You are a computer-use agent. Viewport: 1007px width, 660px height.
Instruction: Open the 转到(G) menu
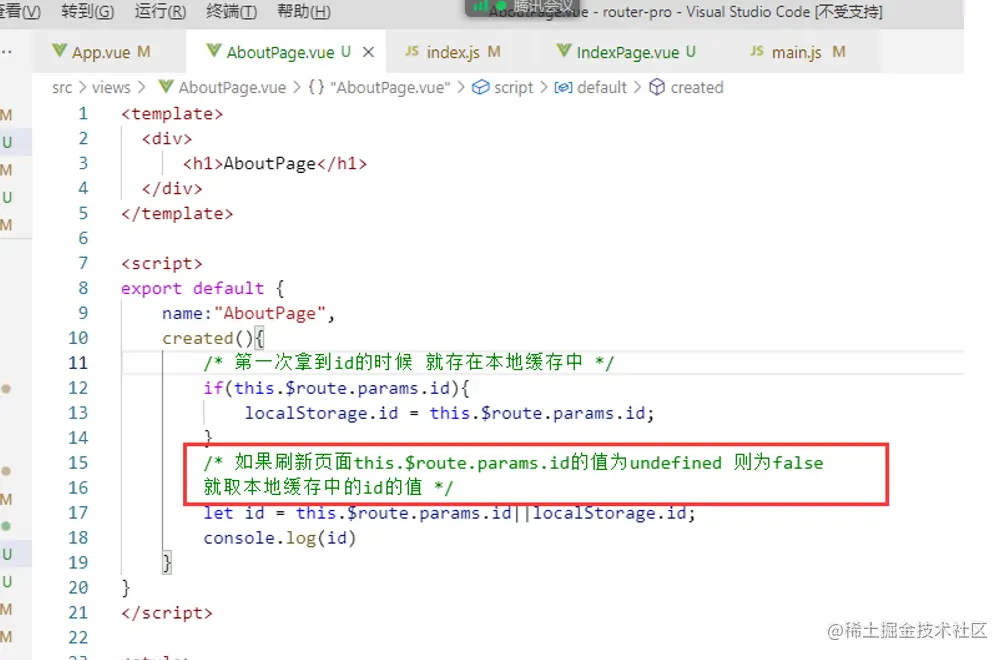click(87, 12)
